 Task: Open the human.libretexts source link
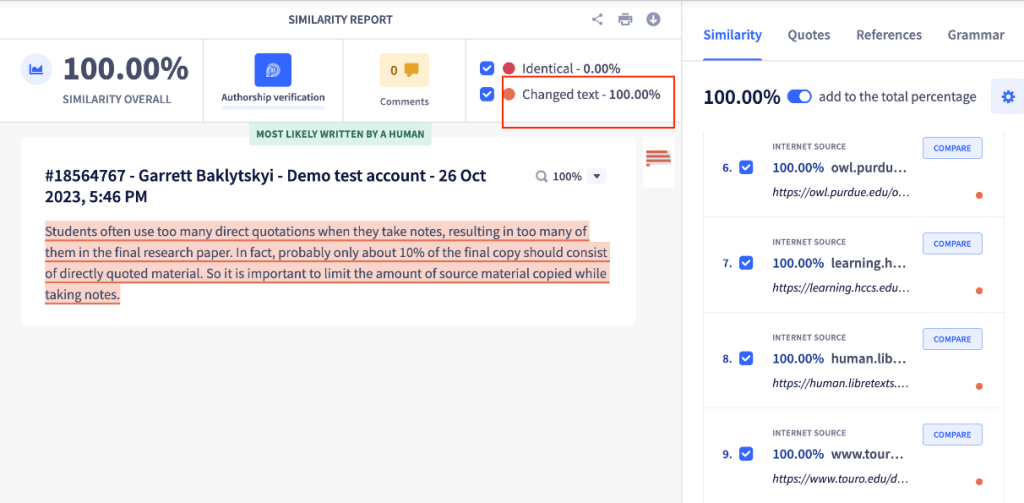(840, 383)
